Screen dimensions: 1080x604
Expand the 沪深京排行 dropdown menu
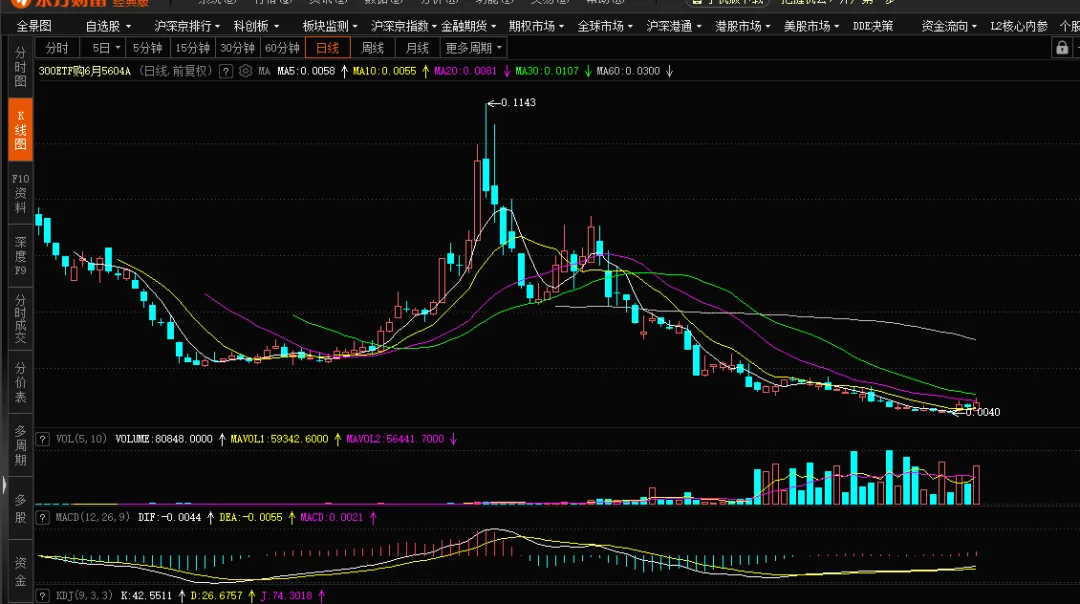coord(187,26)
